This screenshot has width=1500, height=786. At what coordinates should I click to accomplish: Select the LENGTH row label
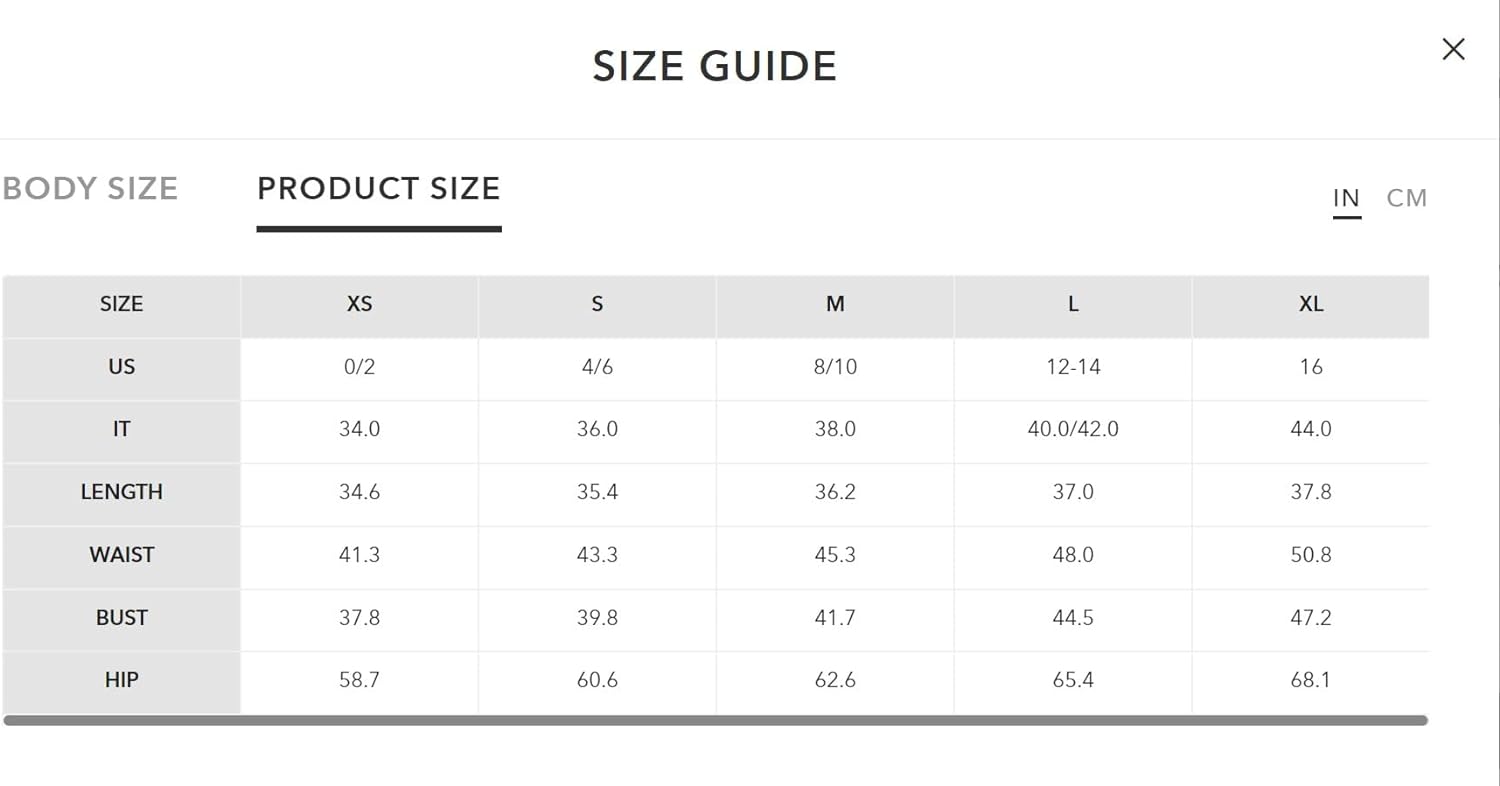121,492
